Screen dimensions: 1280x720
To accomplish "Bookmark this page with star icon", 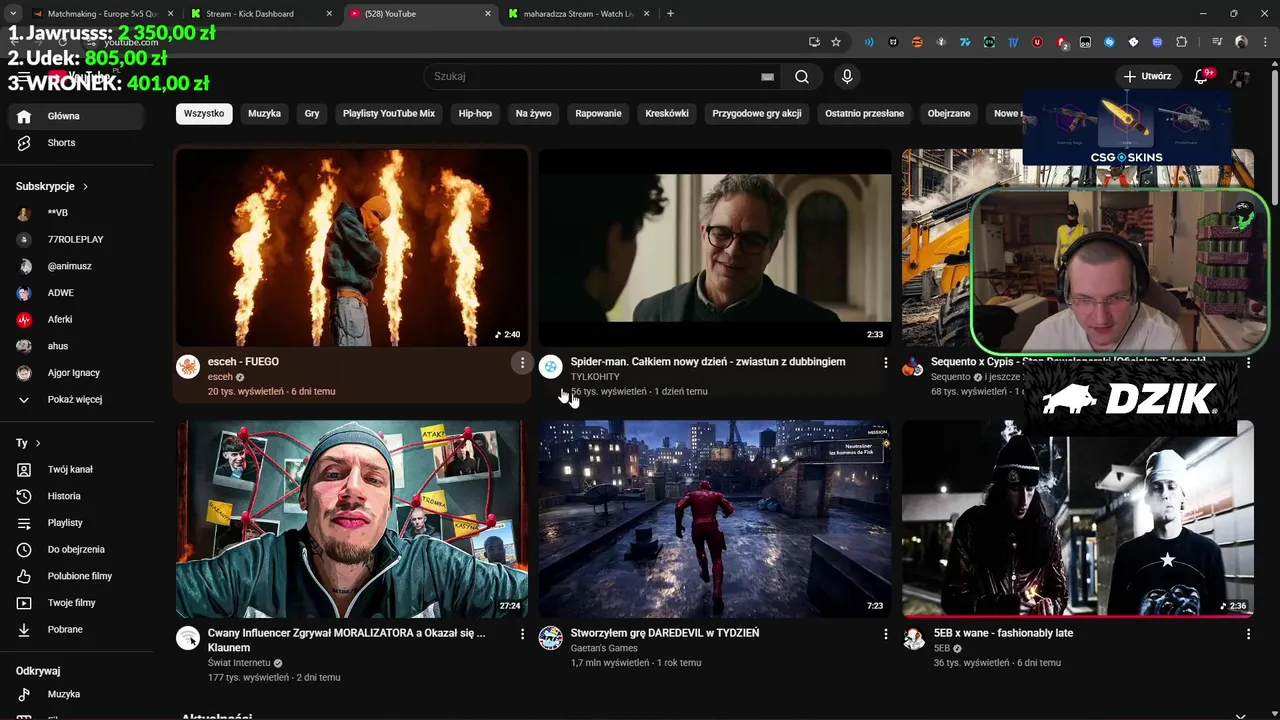I will 836,42.
